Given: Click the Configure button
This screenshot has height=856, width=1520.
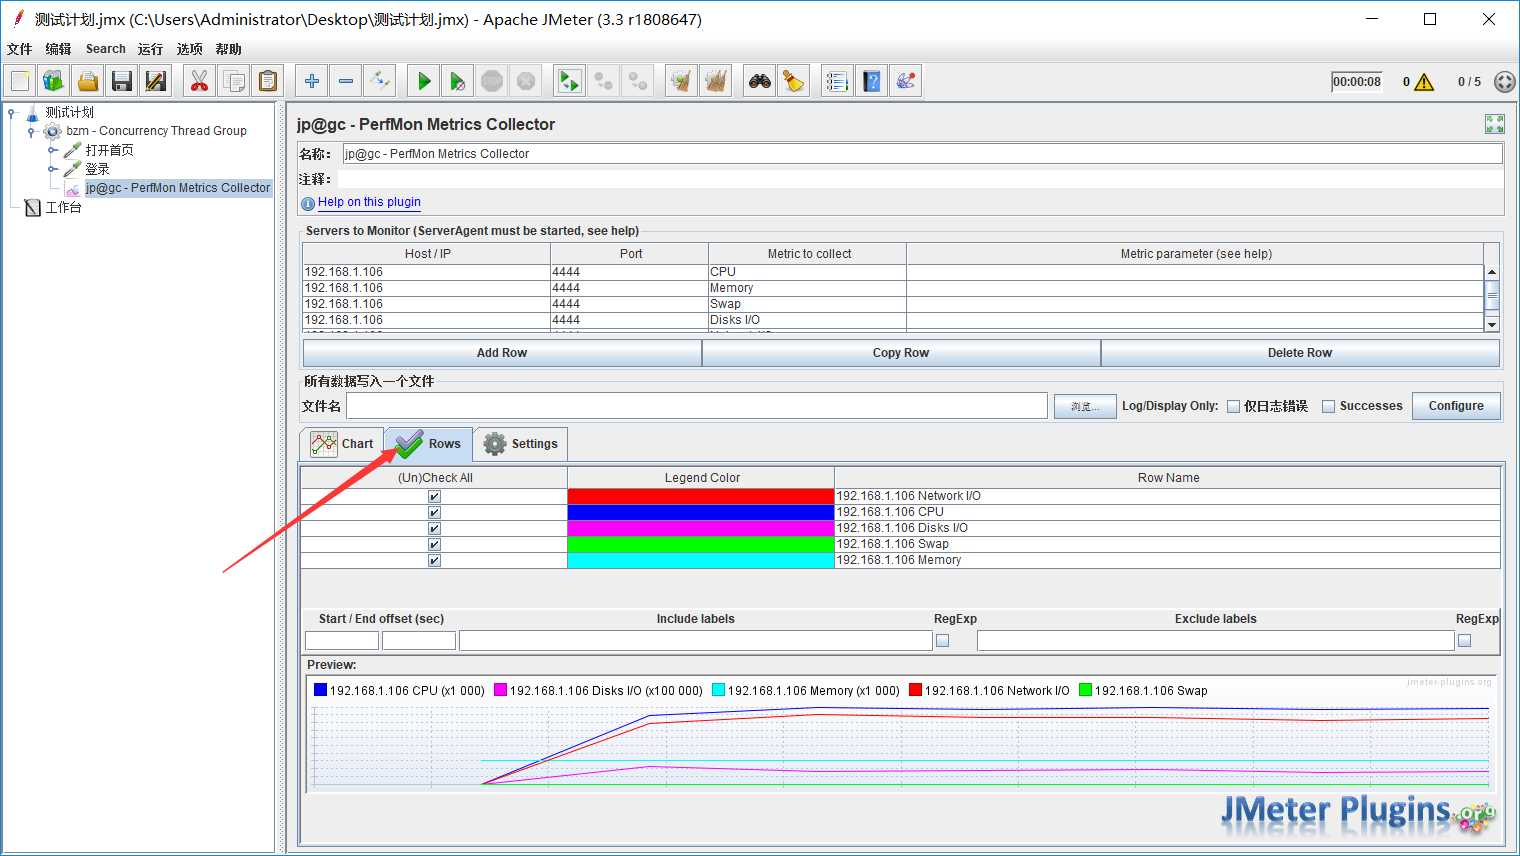Looking at the screenshot, I should [1456, 406].
